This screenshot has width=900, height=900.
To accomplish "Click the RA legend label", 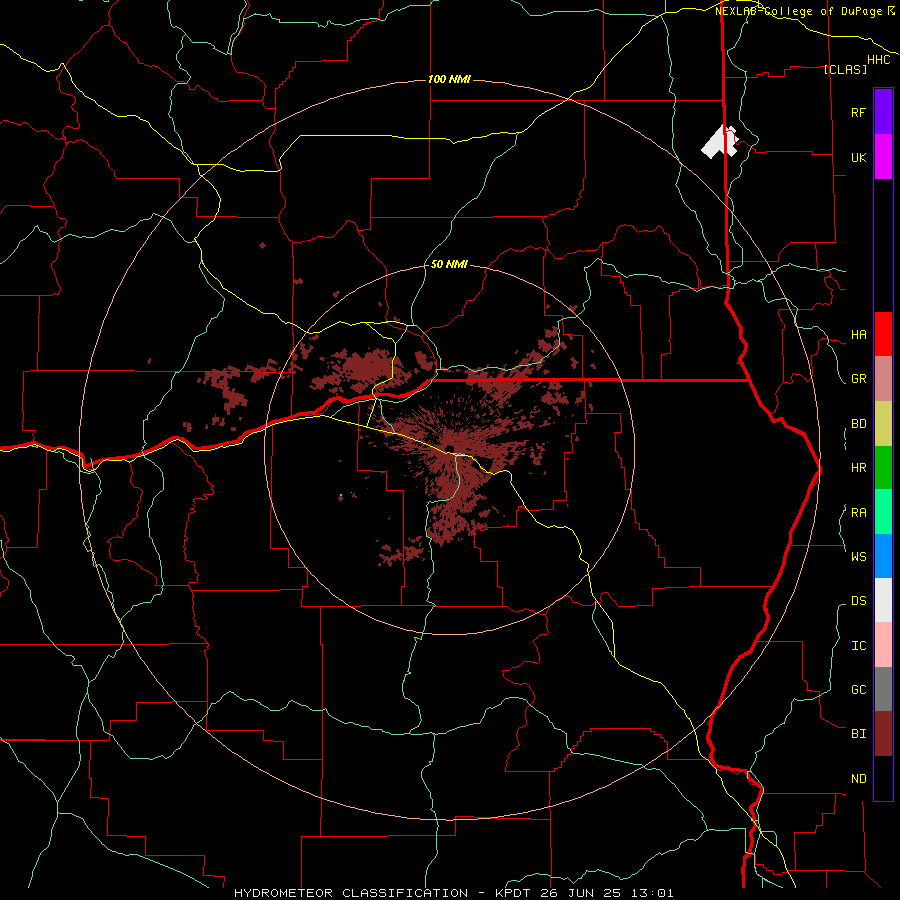I will [x=858, y=513].
